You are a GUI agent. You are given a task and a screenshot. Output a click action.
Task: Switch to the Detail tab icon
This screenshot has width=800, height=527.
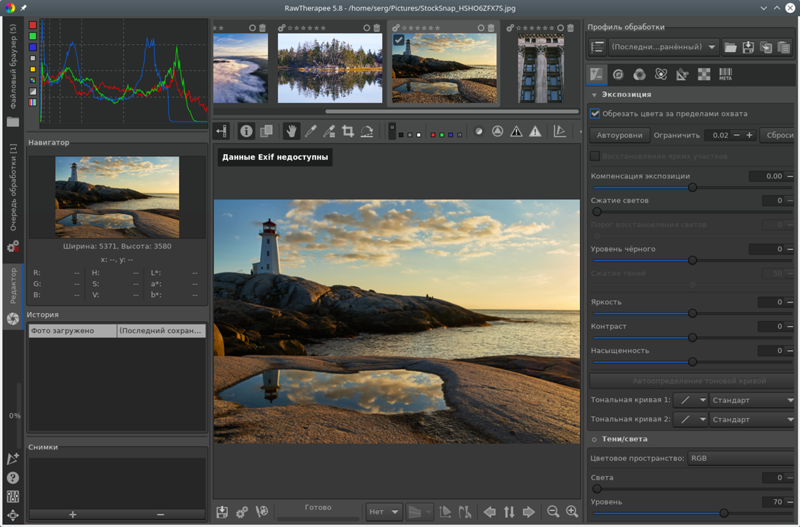click(x=618, y=74)
